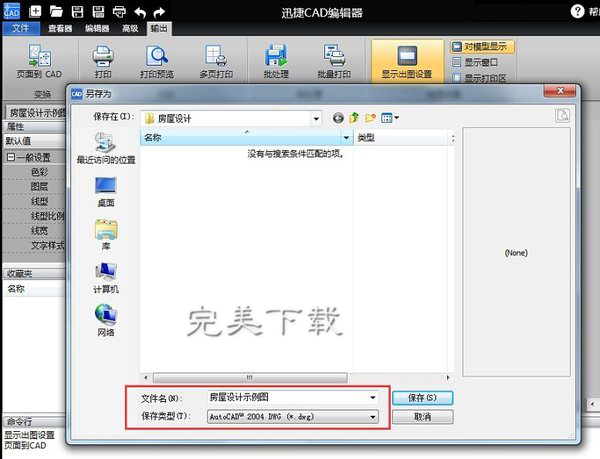Viewport: 600px width, 459px height.
Task: Click the 收藏夹 panel header
Action: (34, 273)
